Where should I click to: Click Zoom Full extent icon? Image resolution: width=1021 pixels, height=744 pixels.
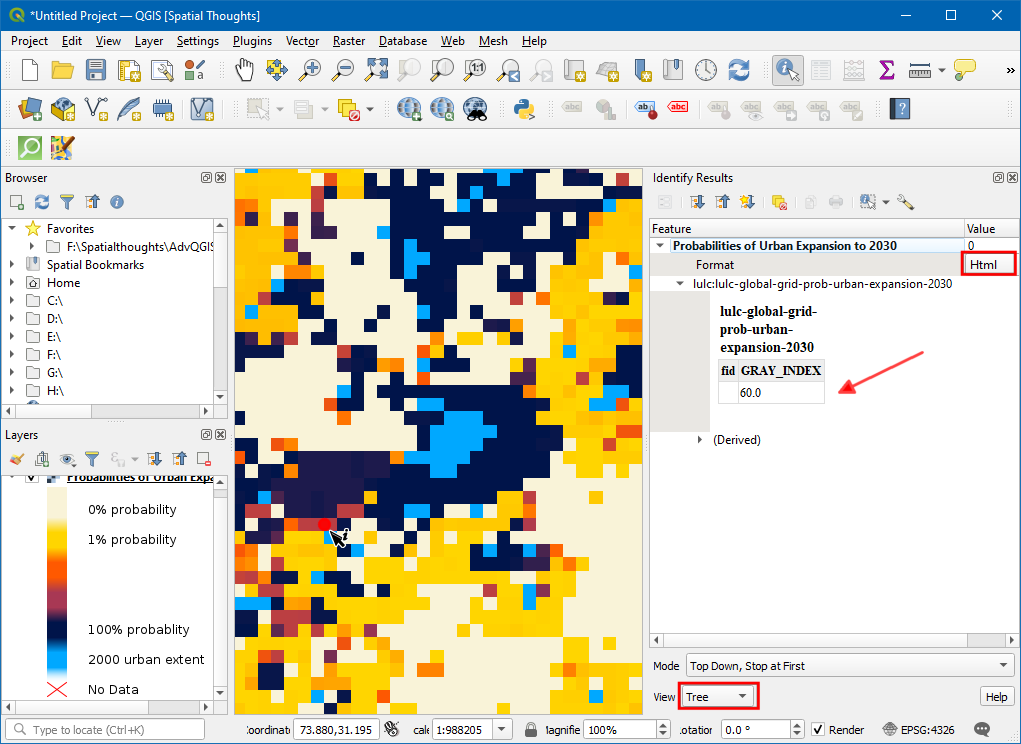pyautogui.click(x=376, y=70)
